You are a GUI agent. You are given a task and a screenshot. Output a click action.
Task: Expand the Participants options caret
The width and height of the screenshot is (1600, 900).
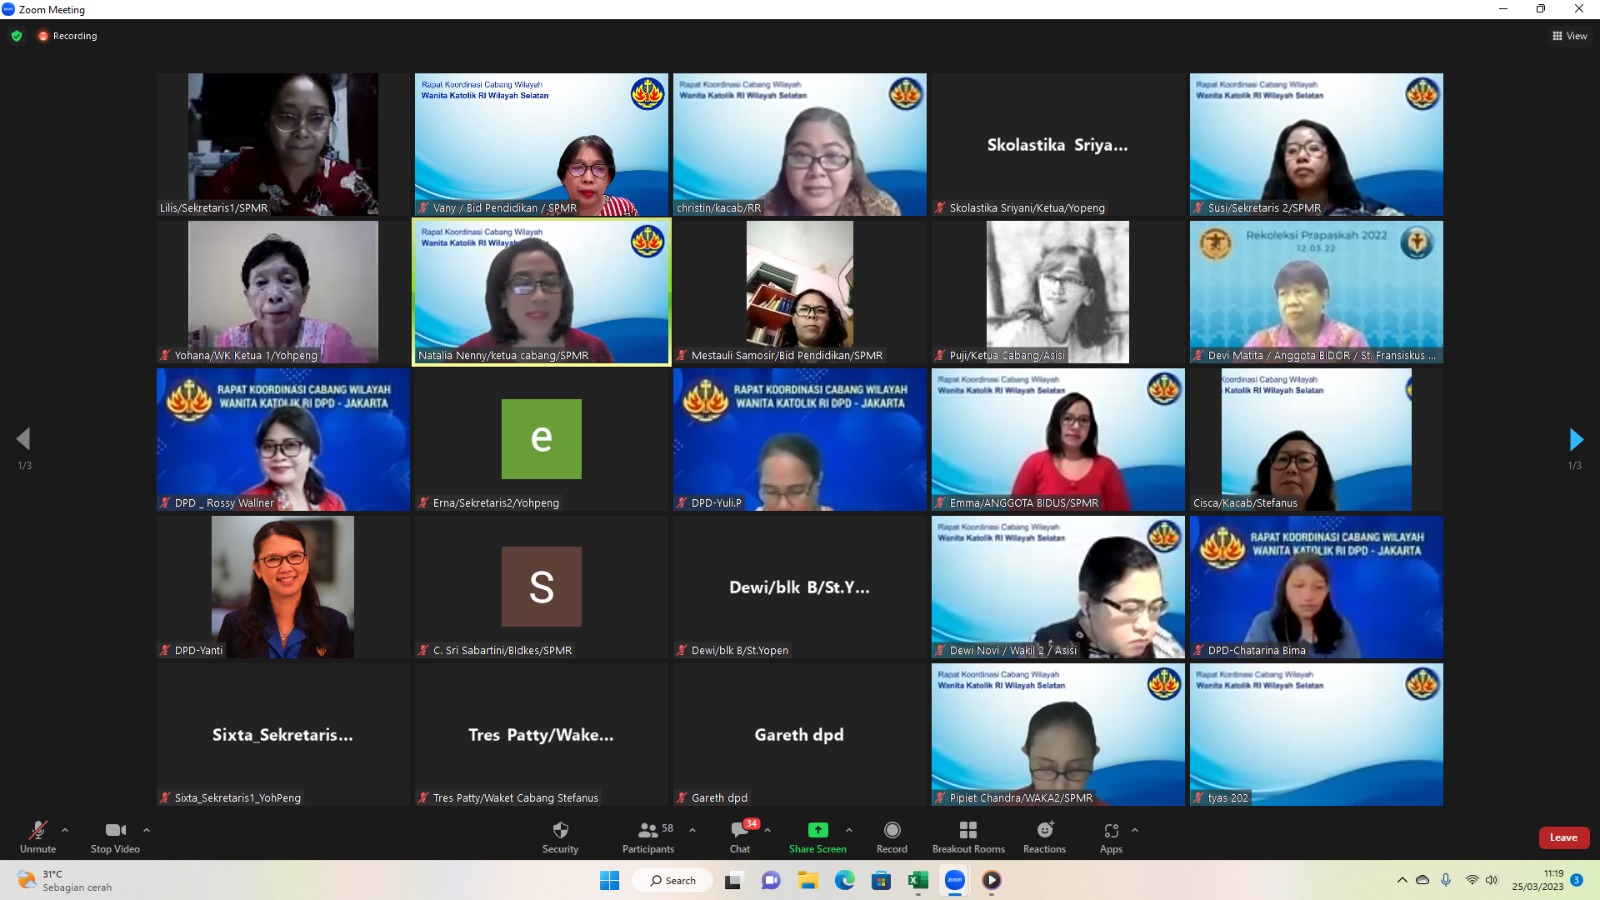(x=692, y=830)
